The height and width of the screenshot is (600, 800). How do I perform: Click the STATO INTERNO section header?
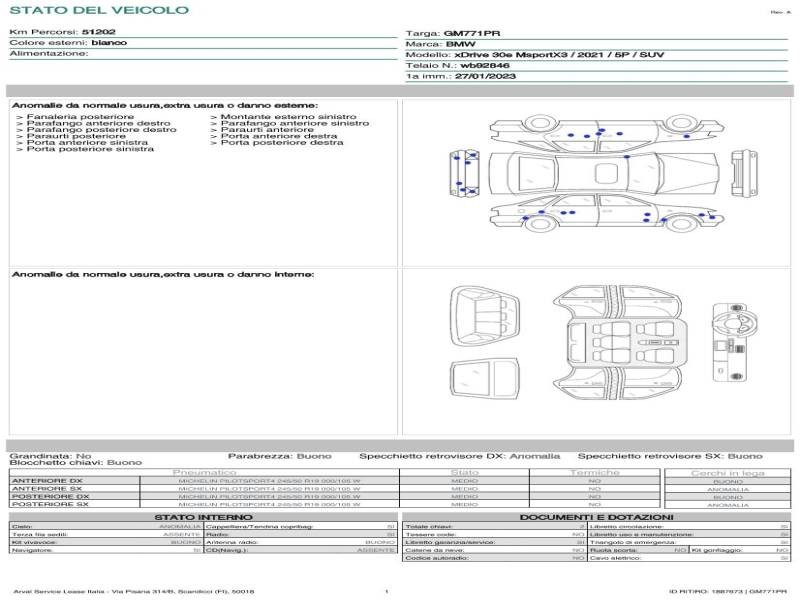[203, 517]
